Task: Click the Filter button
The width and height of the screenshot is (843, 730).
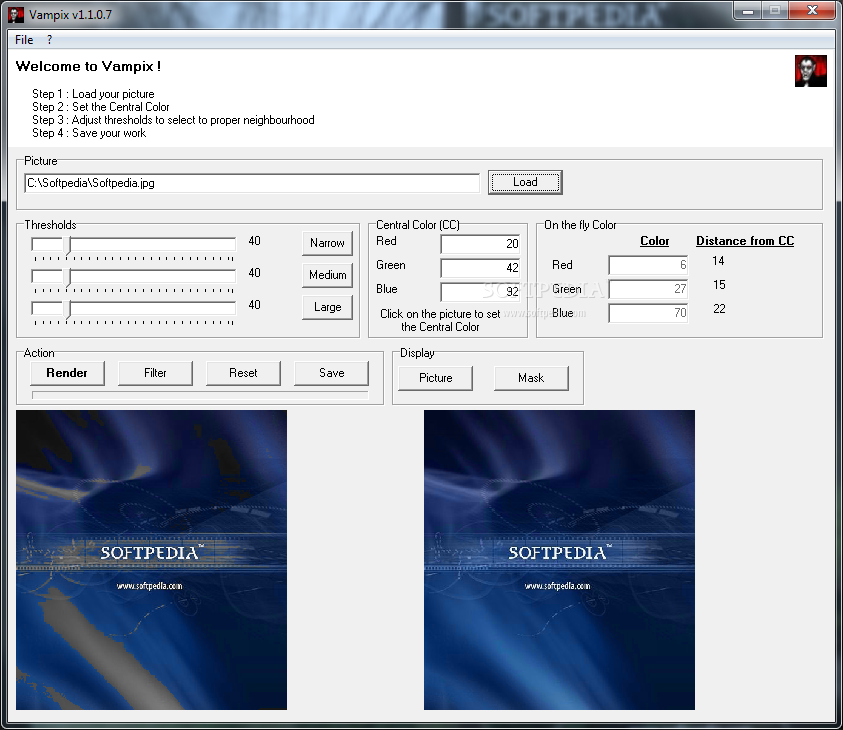Action: [x=155, y=373]
